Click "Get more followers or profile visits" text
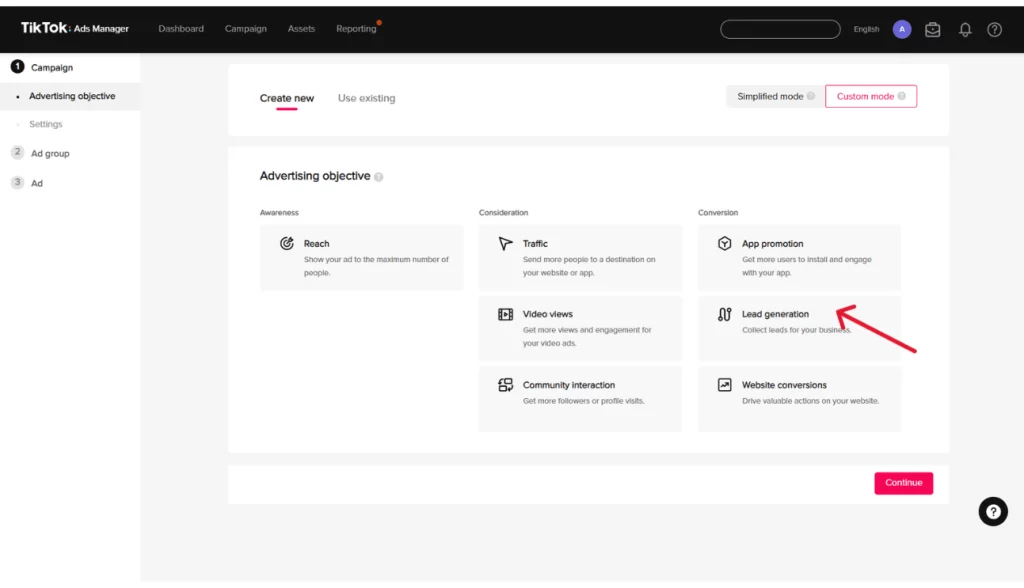Viewport: 1024px width, 588px height. click(584, 400)
